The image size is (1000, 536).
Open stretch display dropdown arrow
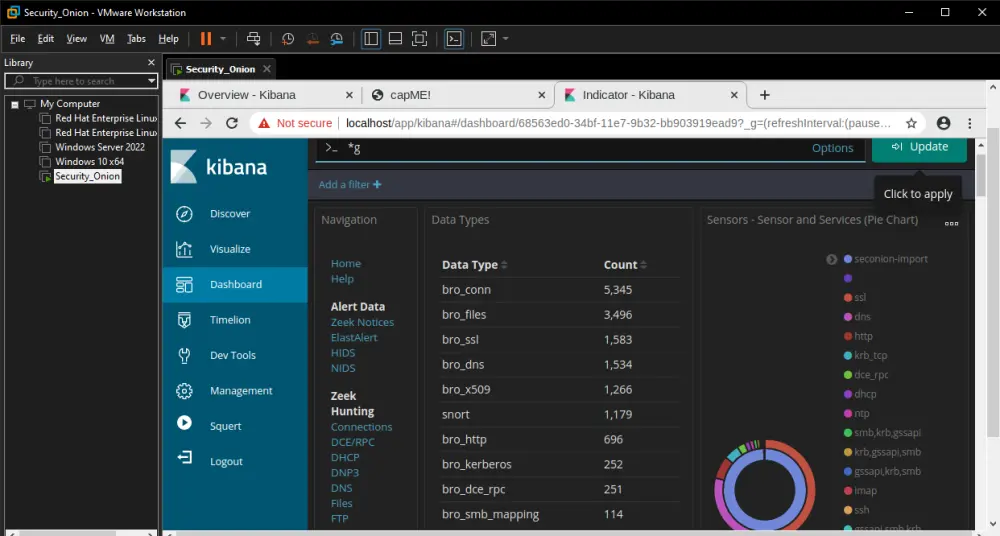click(x=506, y=39)
